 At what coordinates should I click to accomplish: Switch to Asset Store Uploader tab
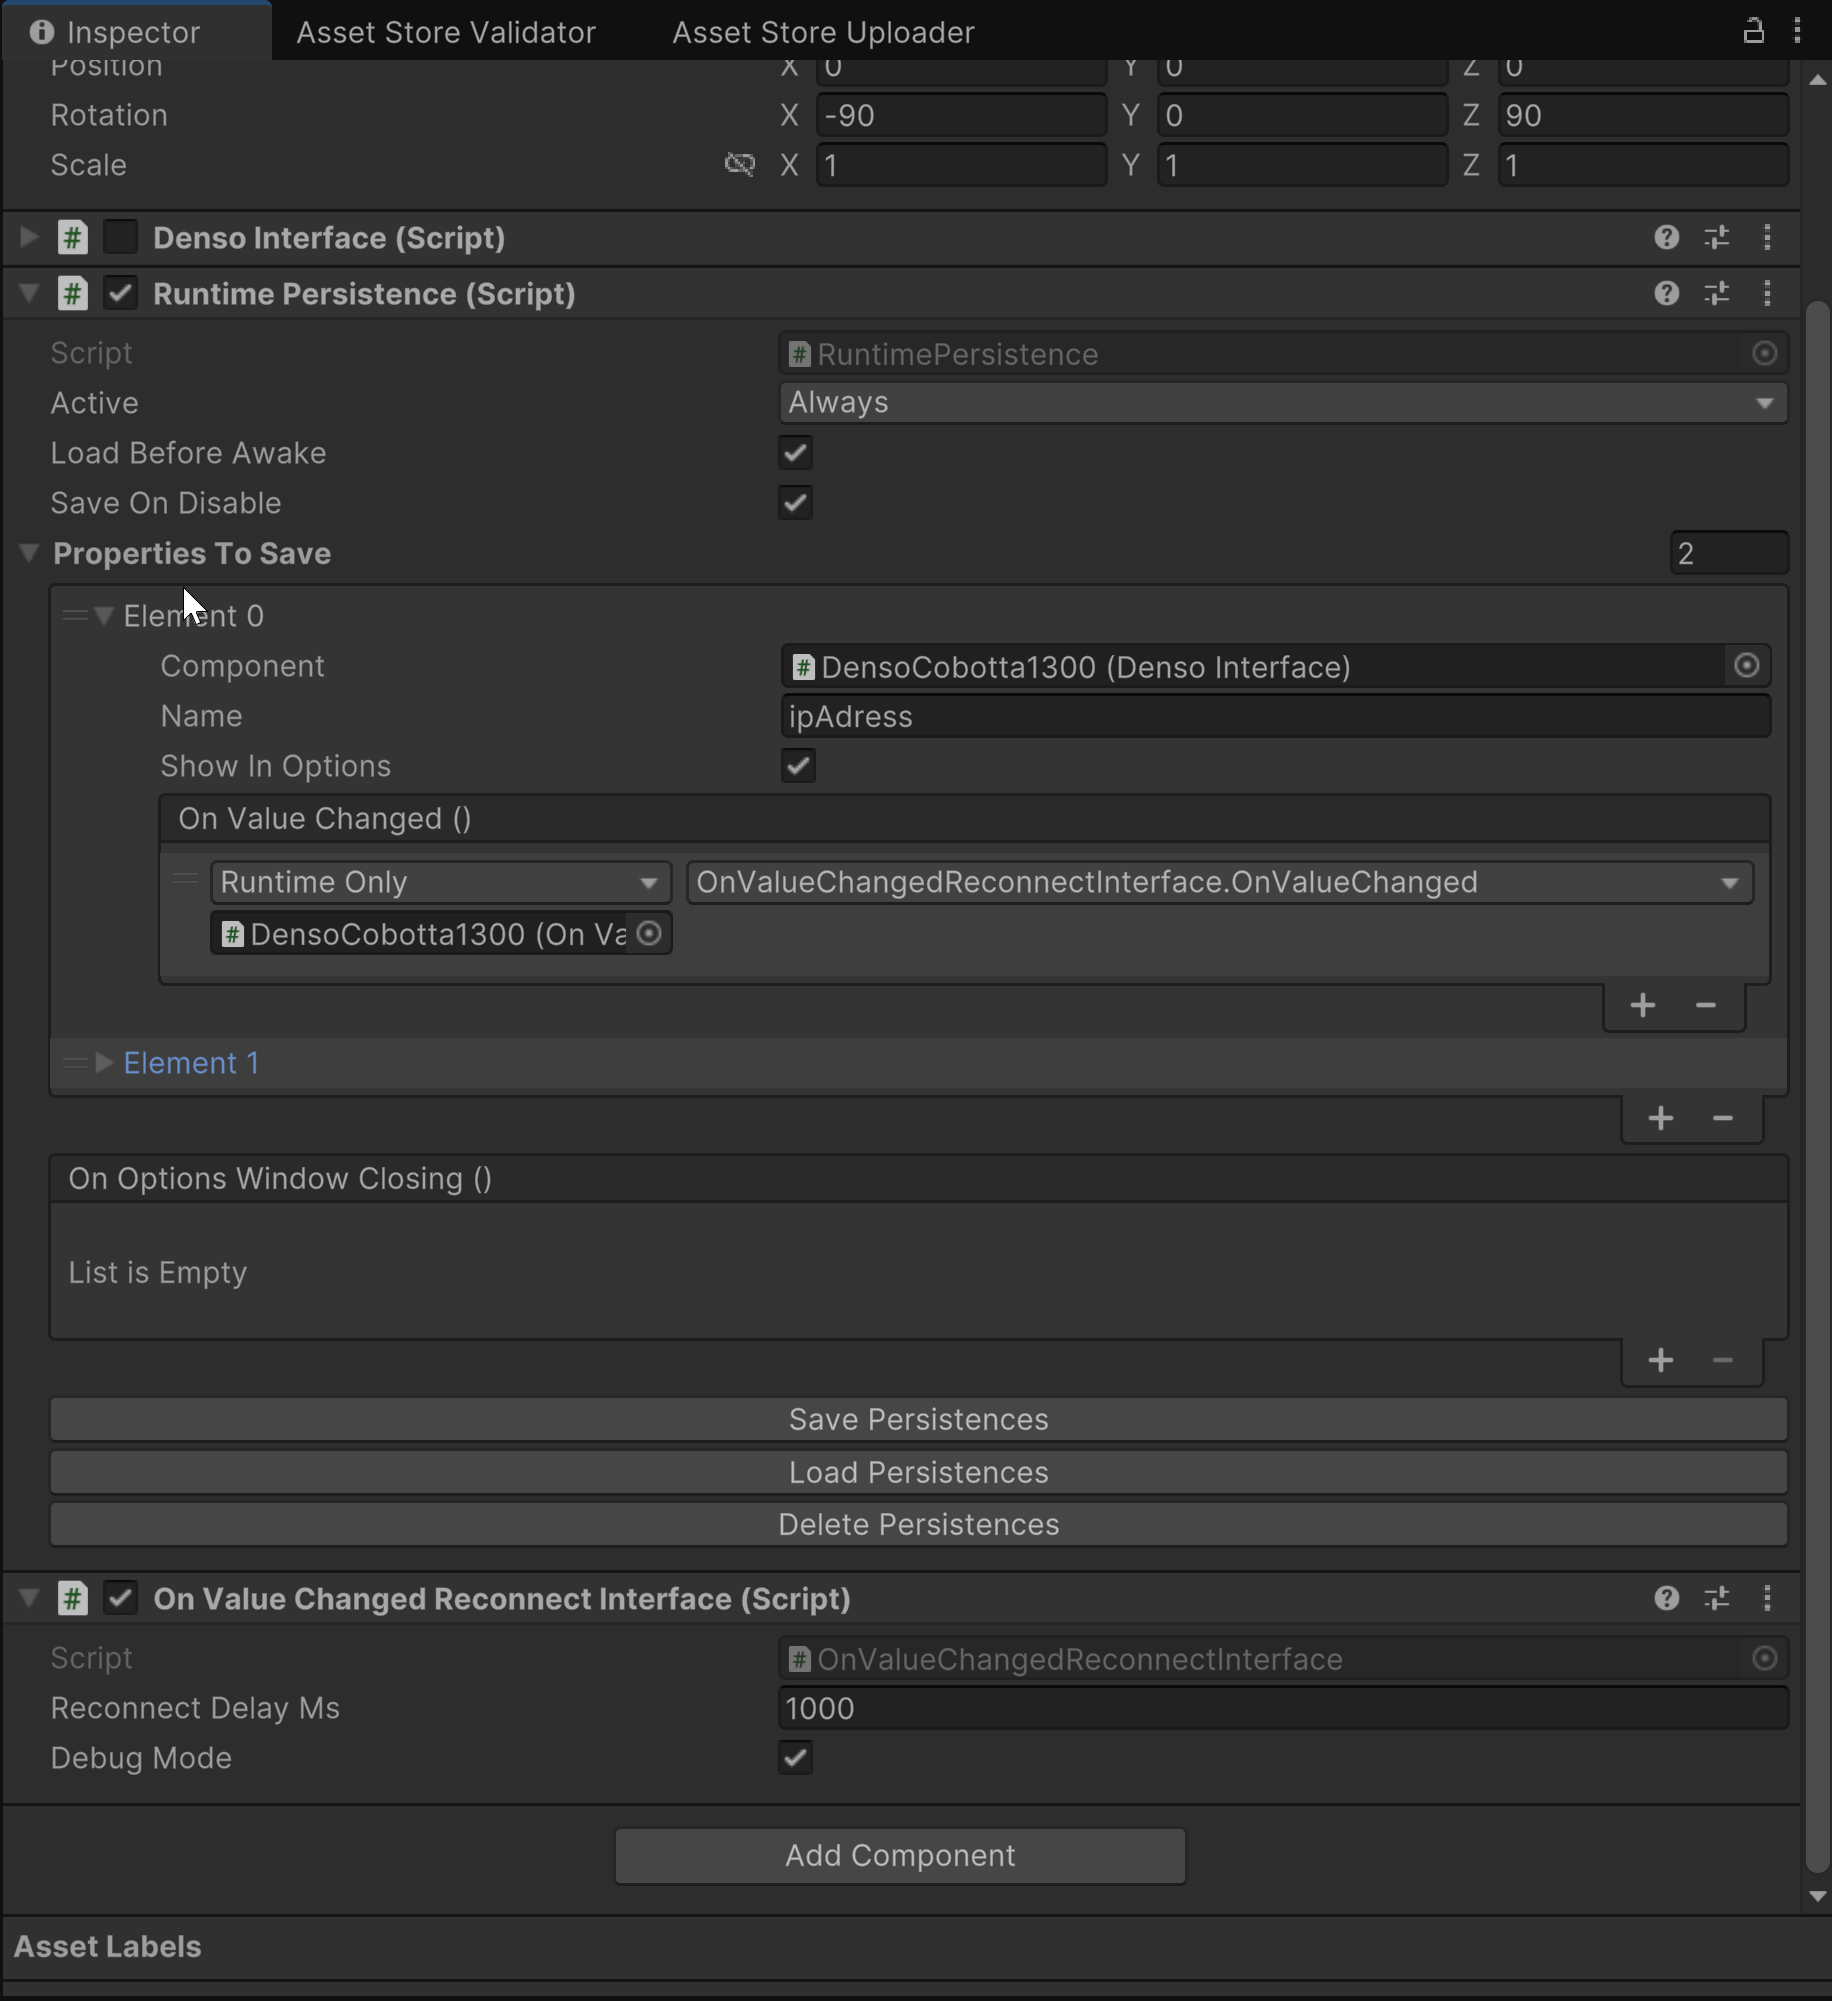click(823, 32)
